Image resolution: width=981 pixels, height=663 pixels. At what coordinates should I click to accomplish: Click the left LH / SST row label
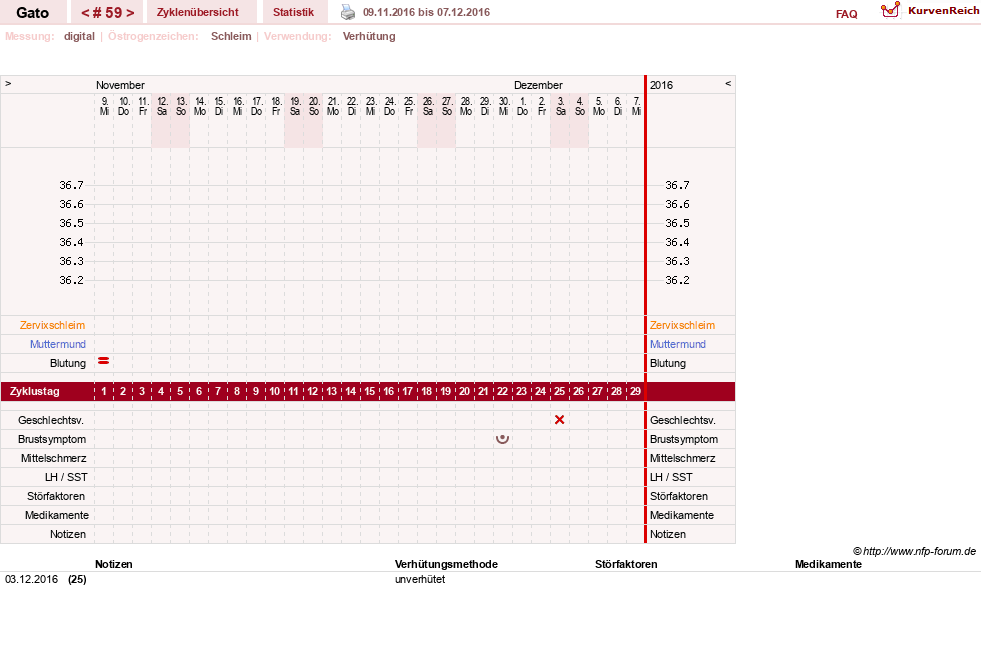click(x=66, y=477)
